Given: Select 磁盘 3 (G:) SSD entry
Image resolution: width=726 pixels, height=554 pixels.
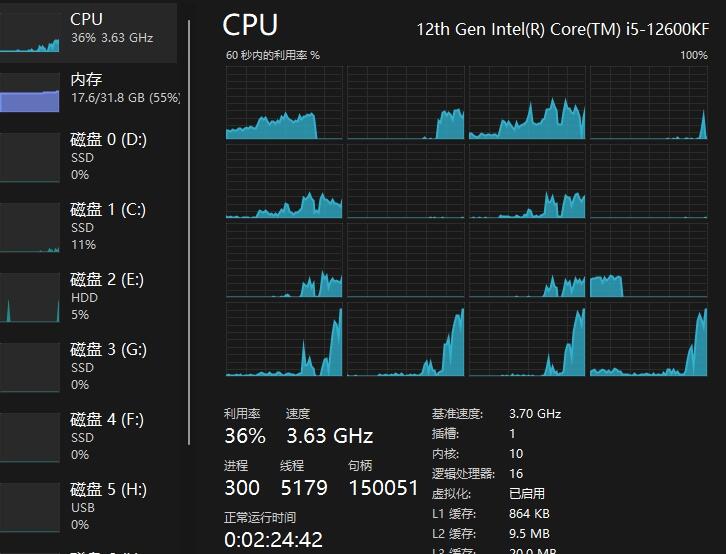Looking at the screenshot, I should (x=108, y=366).
